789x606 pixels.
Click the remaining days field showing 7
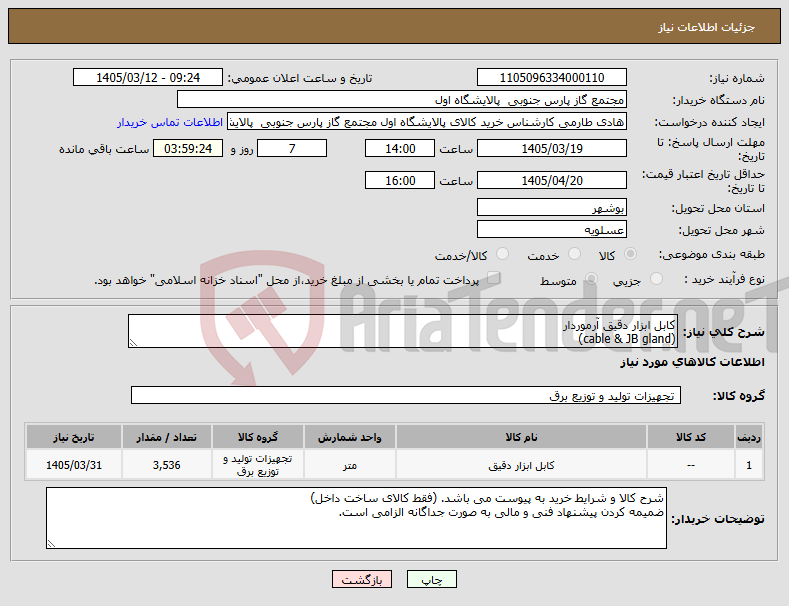coord(292,148)
